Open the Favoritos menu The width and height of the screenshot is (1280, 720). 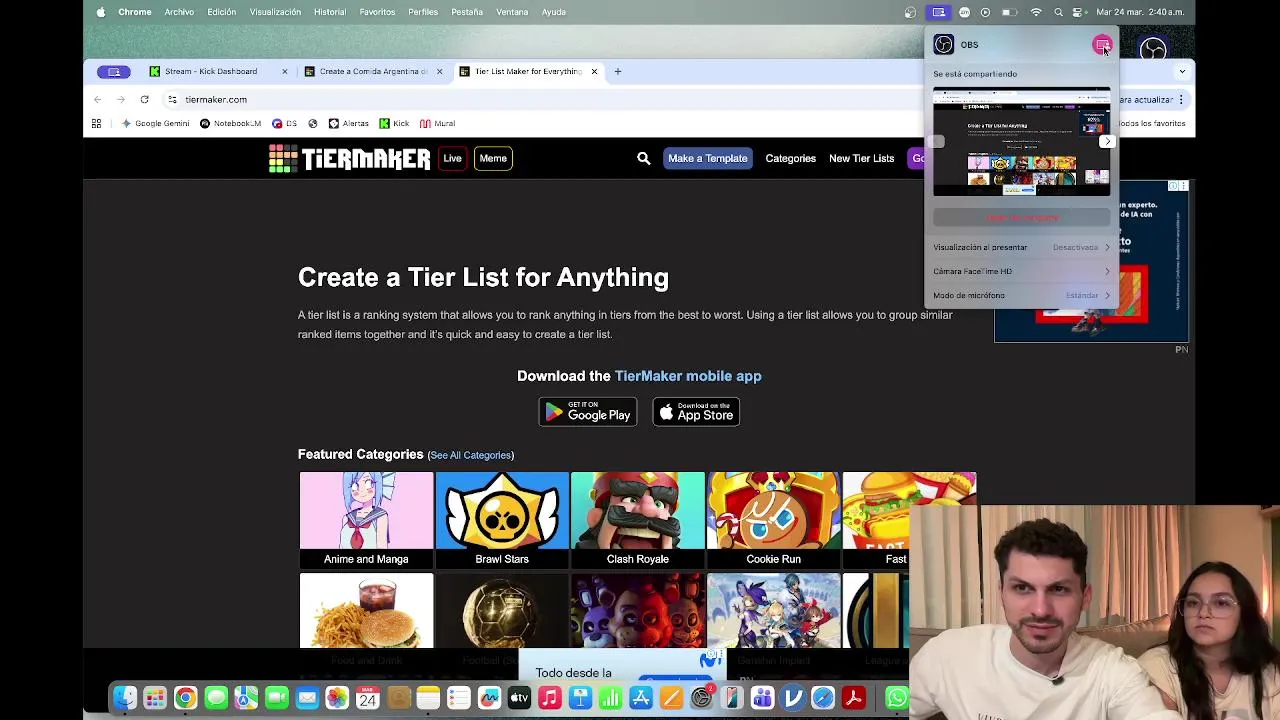tap(377, 12)
